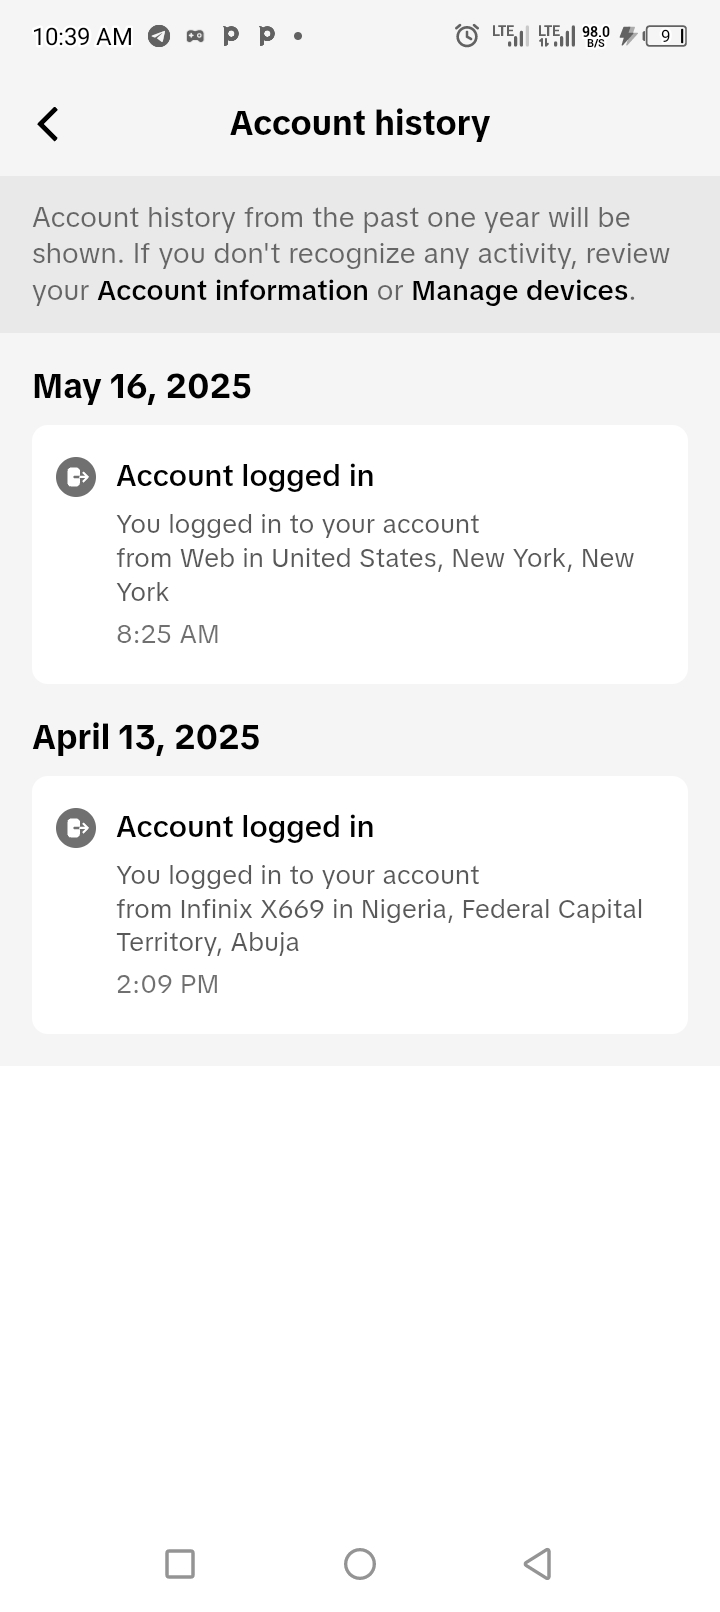Tap the login icon for April 13 entry
Screen dimensions: 720x1612
click(76, 828)
